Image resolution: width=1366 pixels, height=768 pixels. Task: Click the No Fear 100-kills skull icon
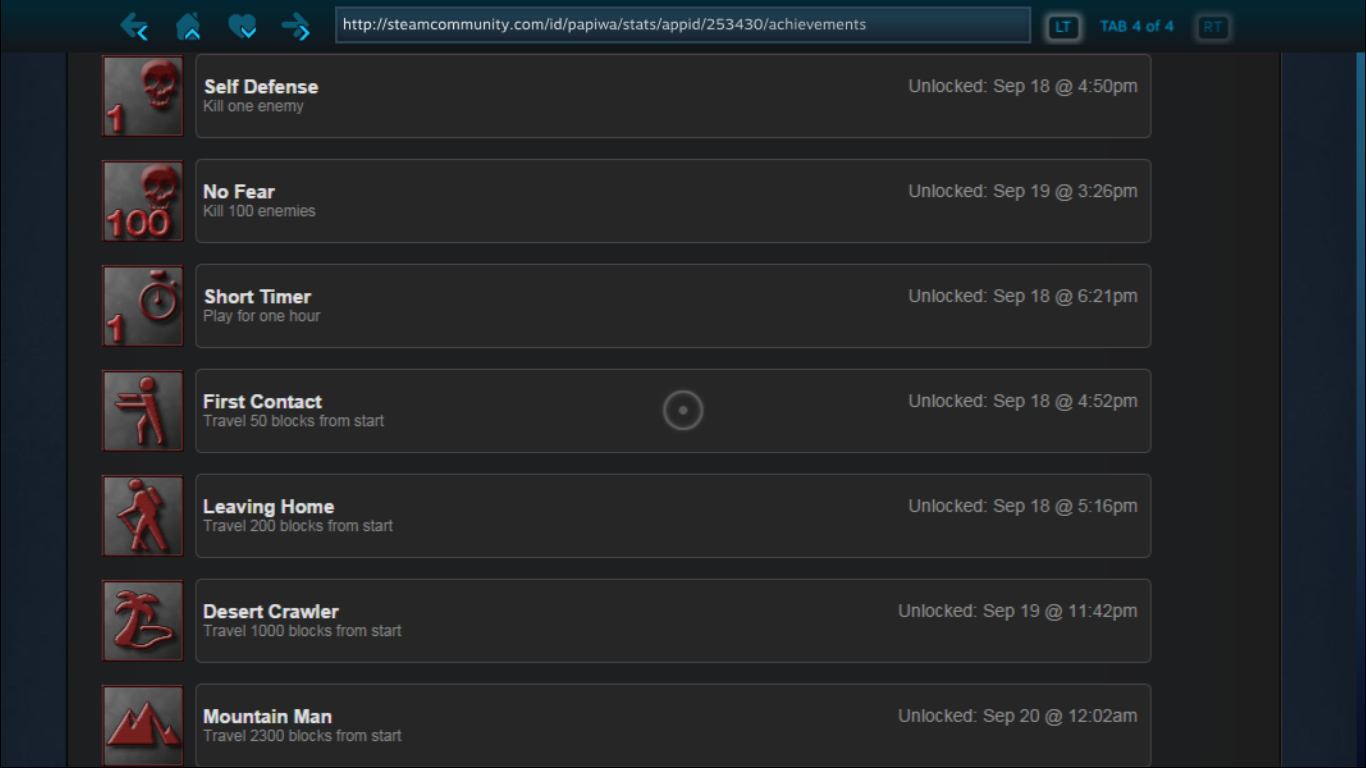pos(143,201)
